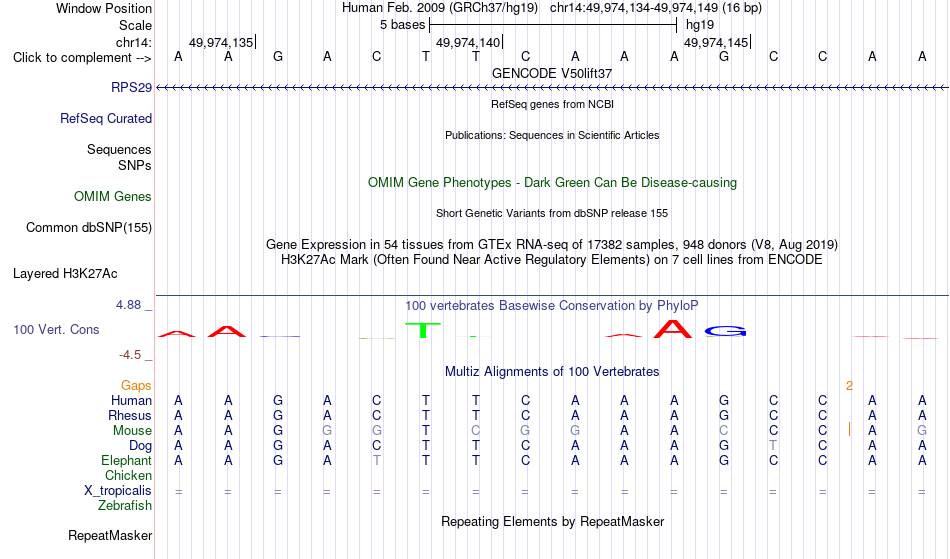This screenshot has width=950, height=559.
Task: Click the 4.88 PhyloP maximum value
Action: point(128,305)
